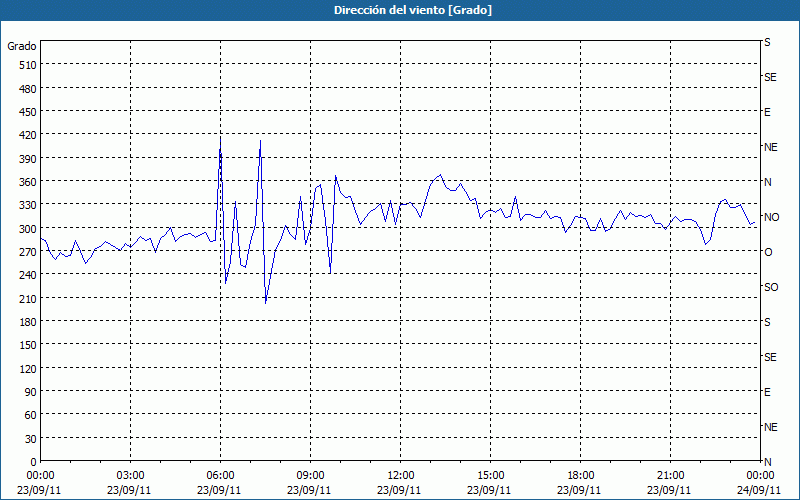Click the 'Grado' axis unit label
This screenshot has height=500, width=800.
coord(22,46)
